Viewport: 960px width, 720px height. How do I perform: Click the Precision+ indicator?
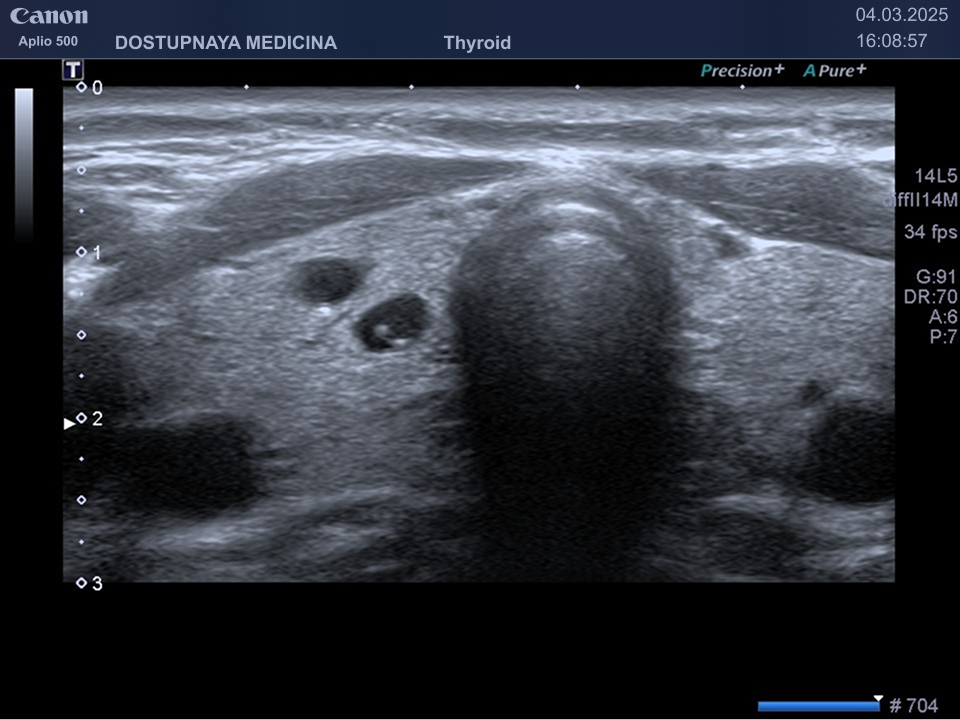(742, 71)
